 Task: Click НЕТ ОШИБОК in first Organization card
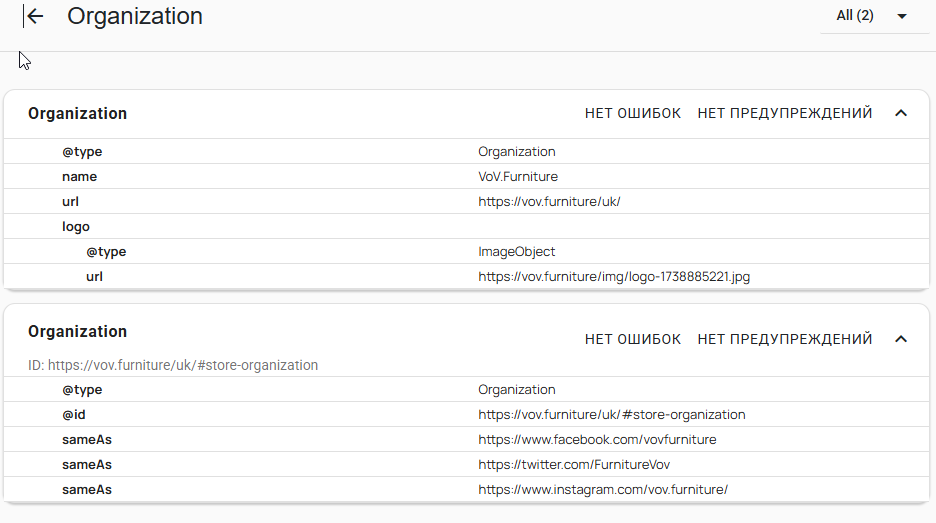tap(633, 113)
